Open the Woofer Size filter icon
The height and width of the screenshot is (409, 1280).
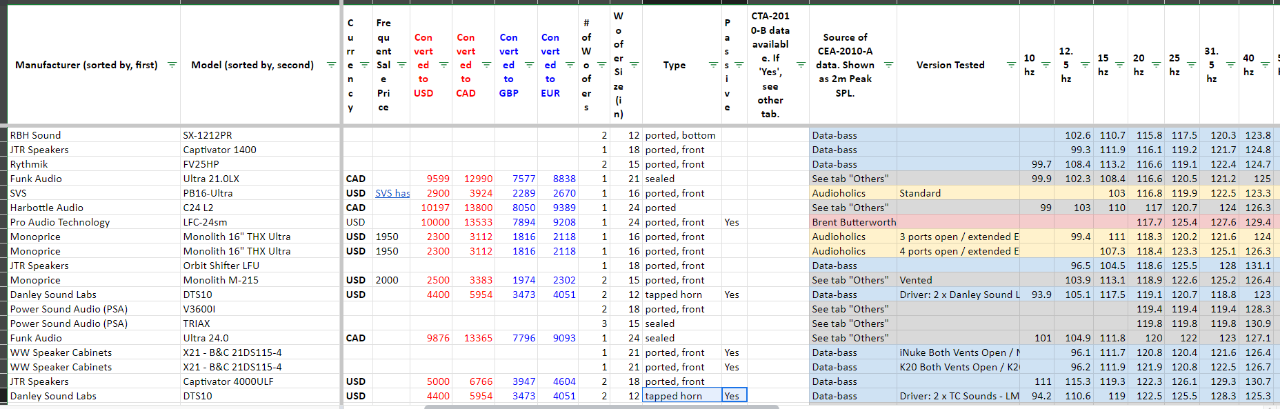pos(633,65)
